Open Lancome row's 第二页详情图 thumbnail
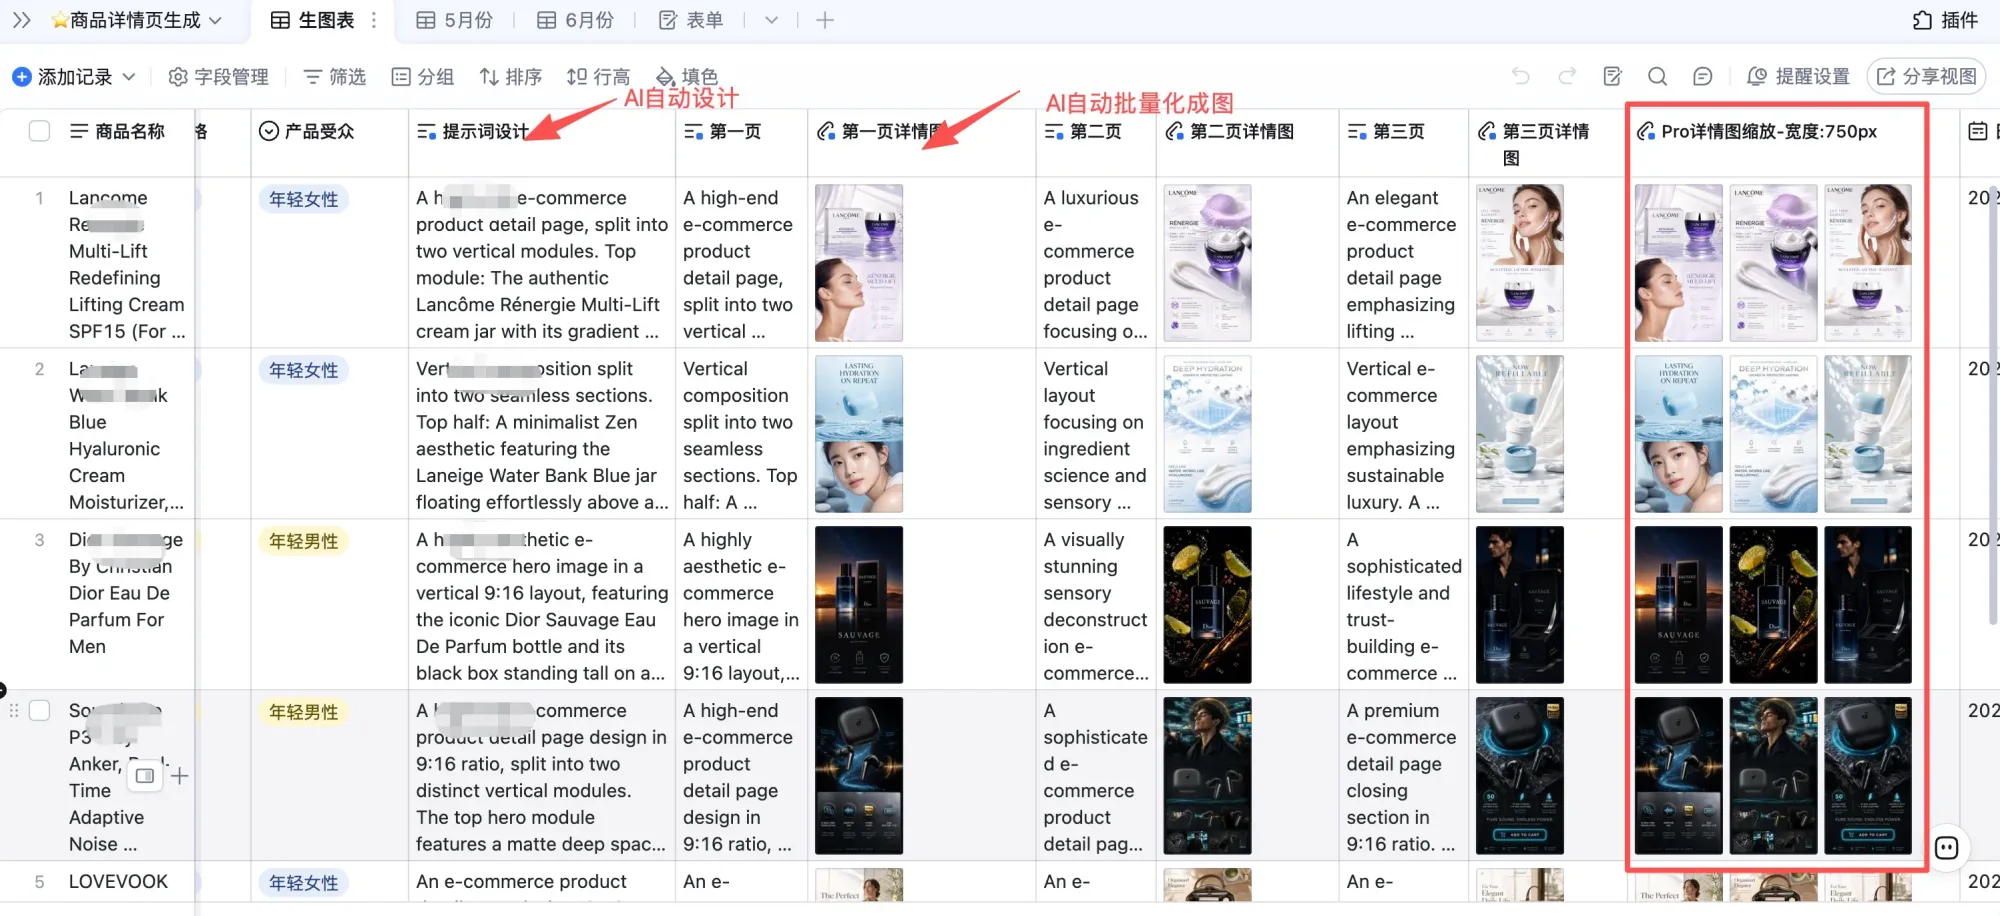Screen dimensions: 2000x916 click(1207, 263)
